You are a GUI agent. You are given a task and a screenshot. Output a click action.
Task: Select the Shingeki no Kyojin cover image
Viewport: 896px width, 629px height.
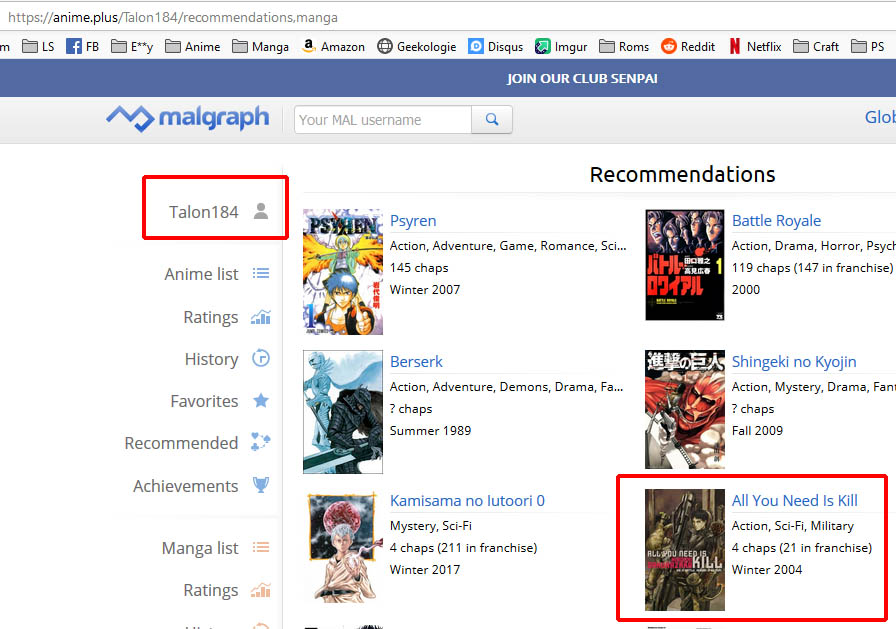[x=685, y=410]
